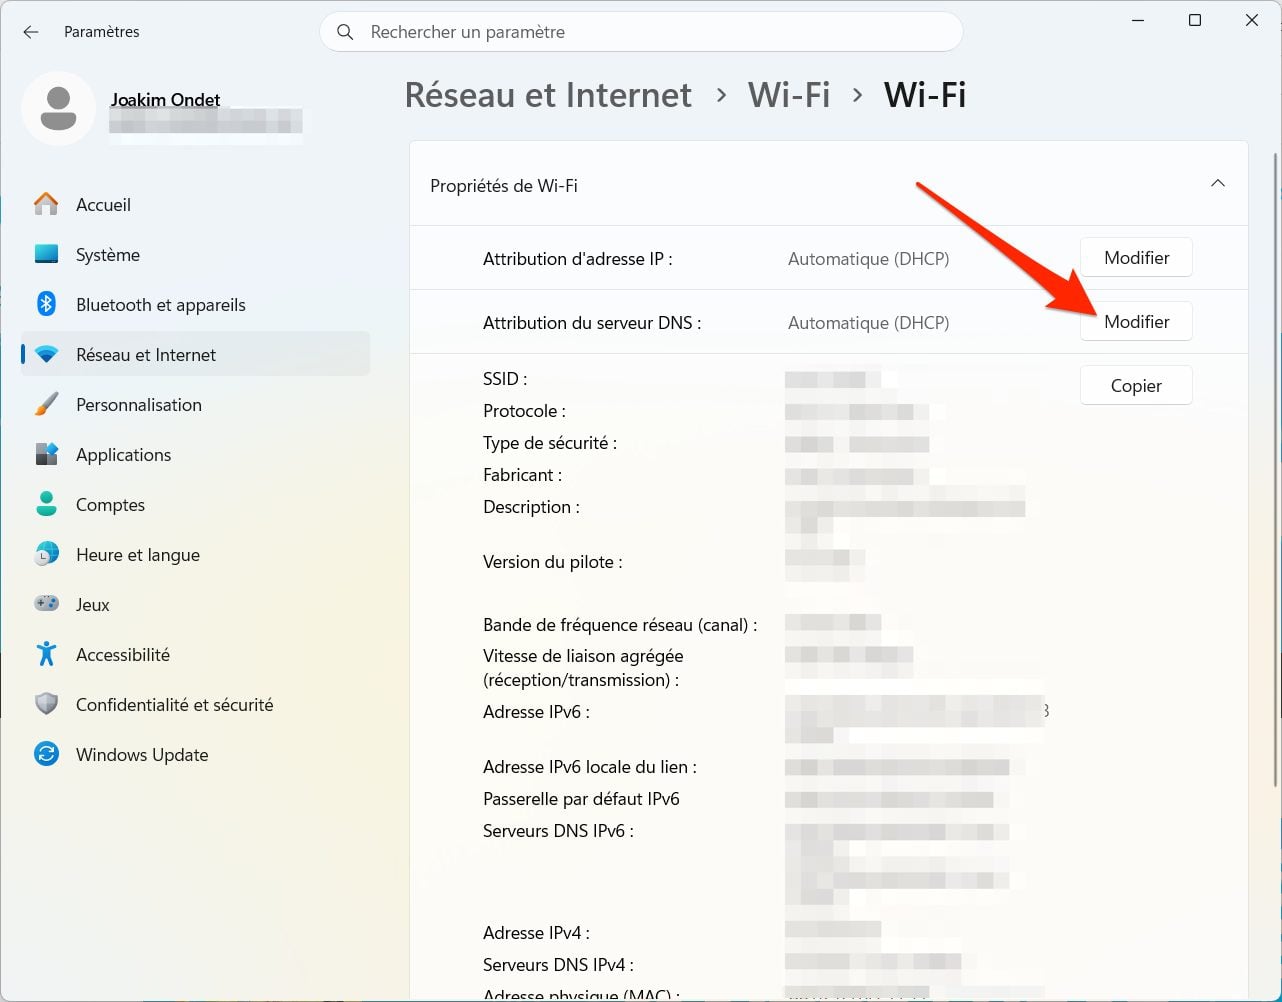This screenshot has height=1002, width=1282.
Task: Click the Automatique (DHCP) value for IP
Action: (x=868, y=259)
